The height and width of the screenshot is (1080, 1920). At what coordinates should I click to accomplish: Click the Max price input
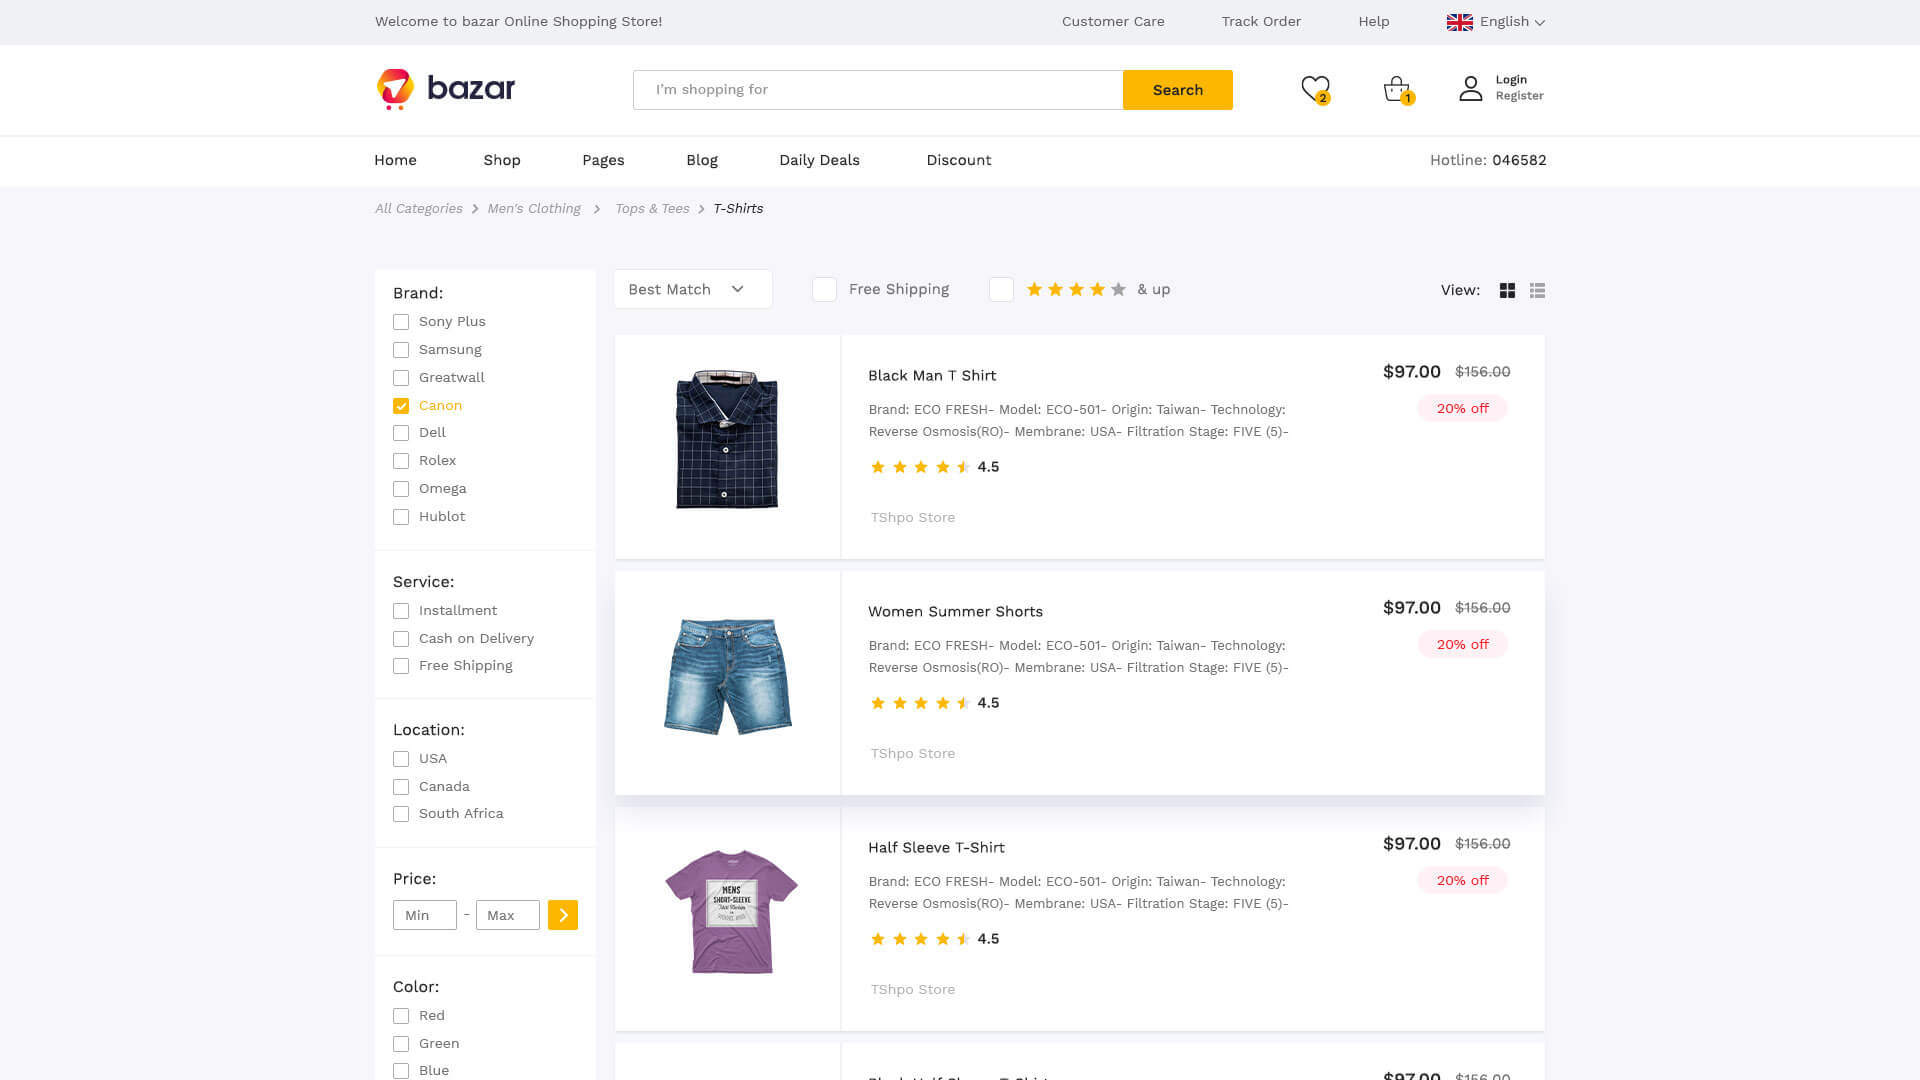click(x=508, y=915)
